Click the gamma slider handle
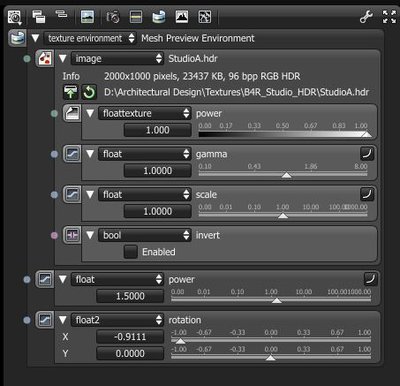 pos(286,175)
